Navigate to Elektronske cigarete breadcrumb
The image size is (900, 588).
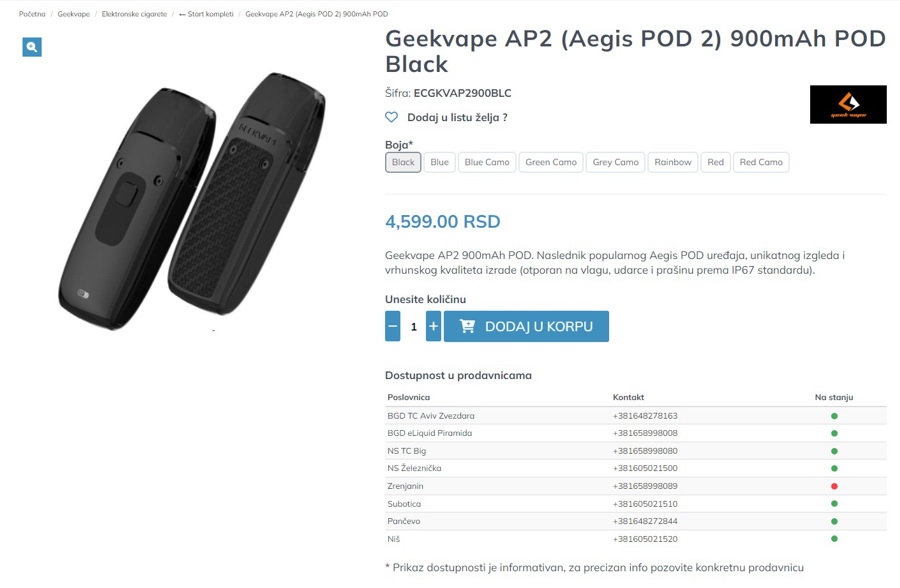[x=134, y=14]
